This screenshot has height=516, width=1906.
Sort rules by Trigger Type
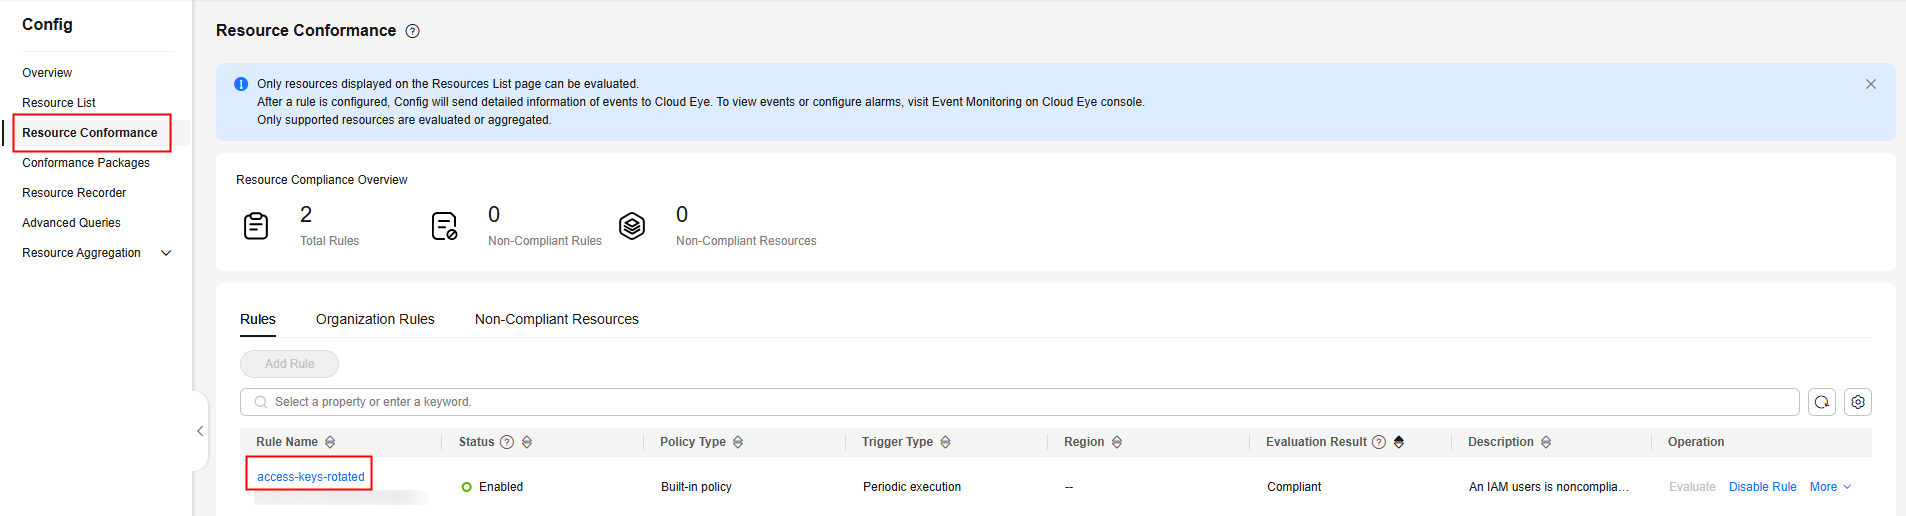[945, 442]
